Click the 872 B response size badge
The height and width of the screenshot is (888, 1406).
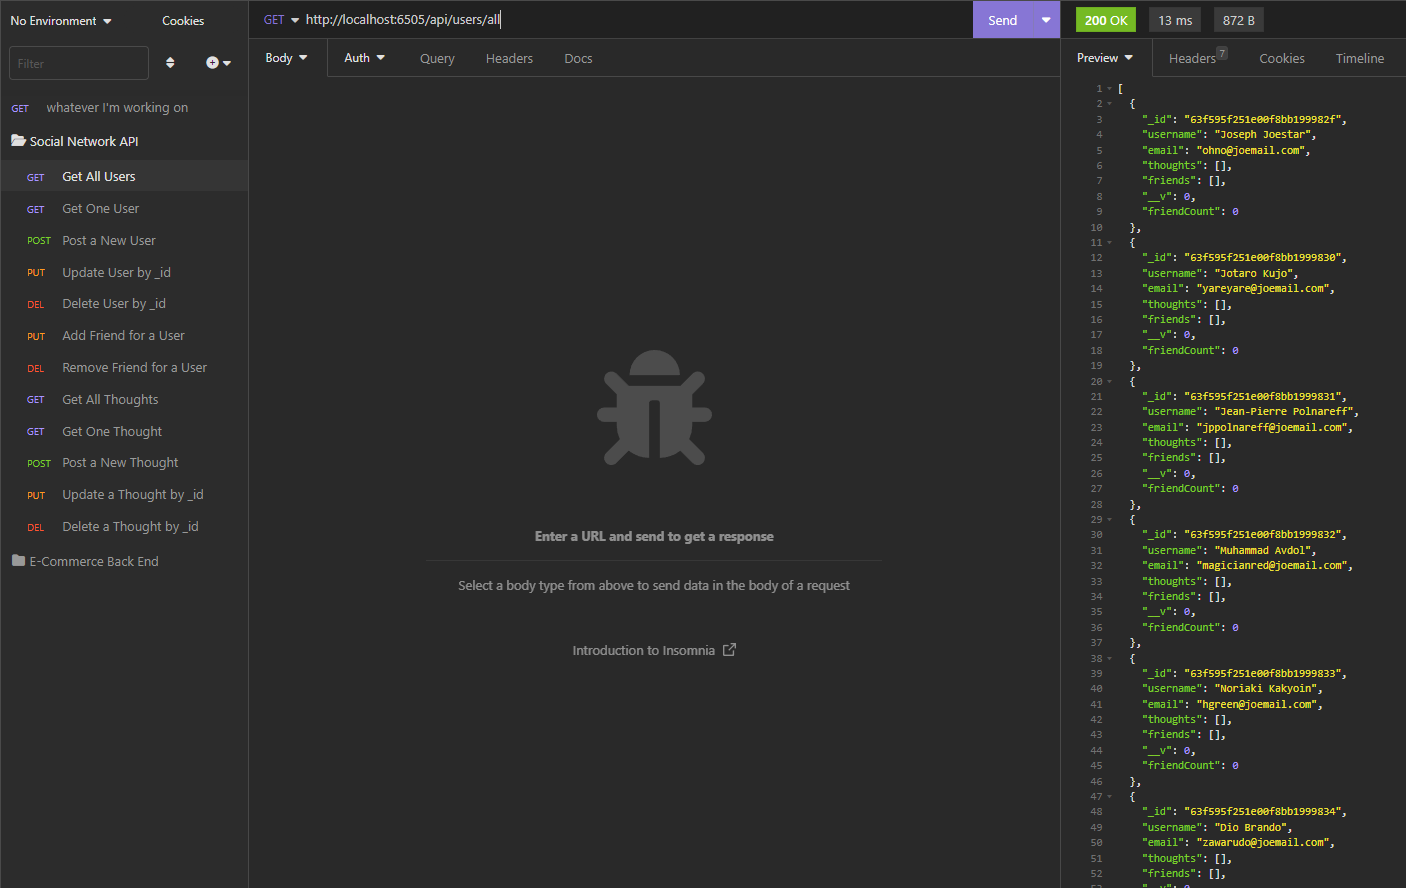click(1239, 20)
